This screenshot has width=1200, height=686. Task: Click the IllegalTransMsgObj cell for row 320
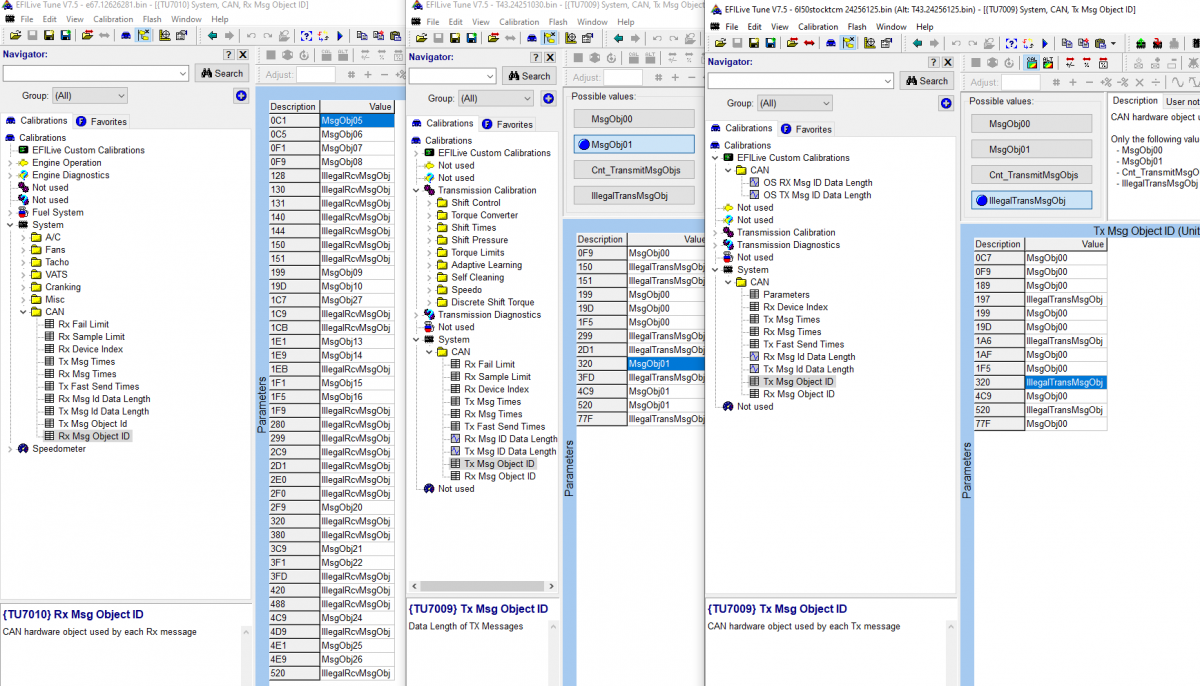pos(1066,382)
